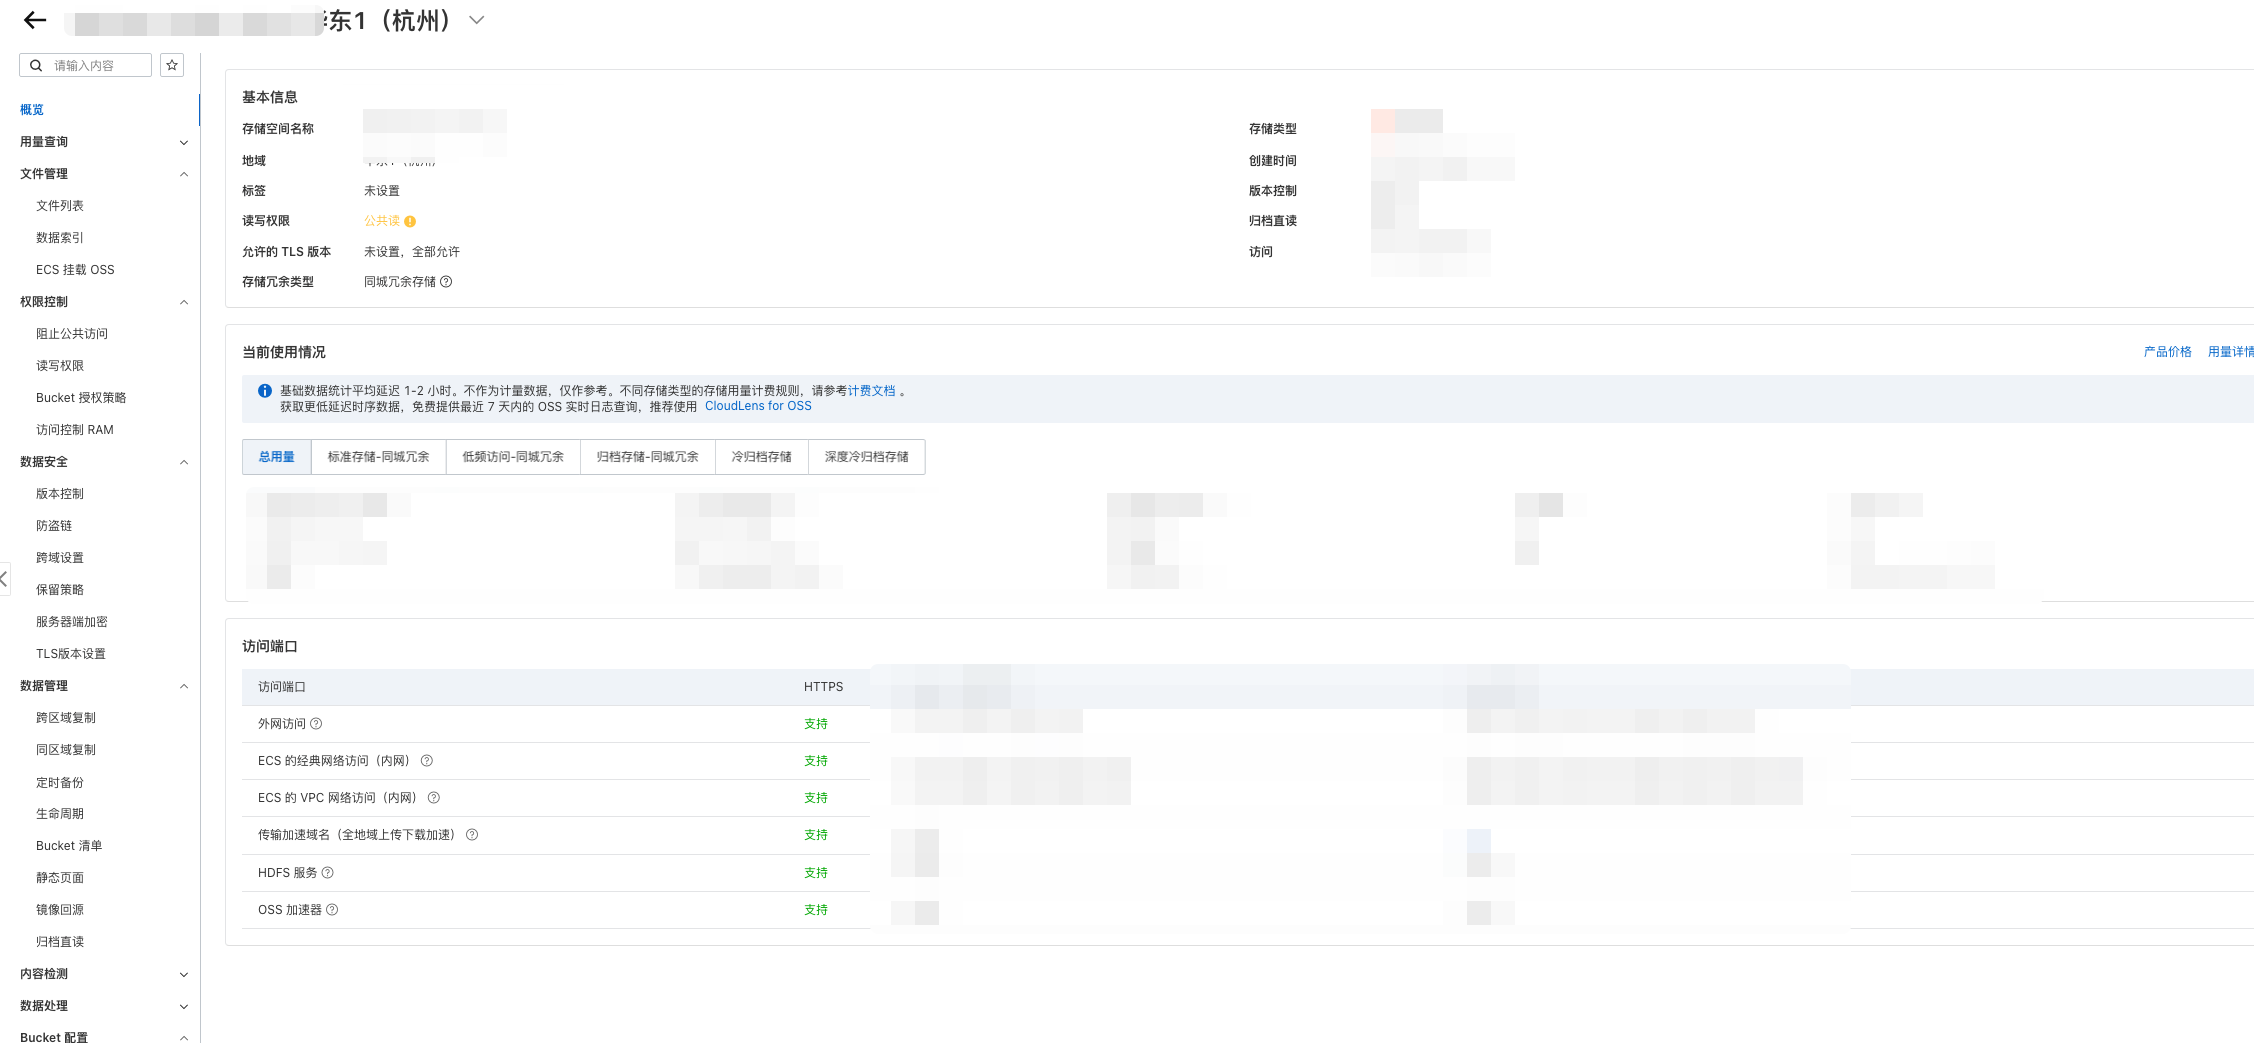The image size is (2254, 1043).
Task: Open the 用量详情 link
Action: click(2231, 352)
